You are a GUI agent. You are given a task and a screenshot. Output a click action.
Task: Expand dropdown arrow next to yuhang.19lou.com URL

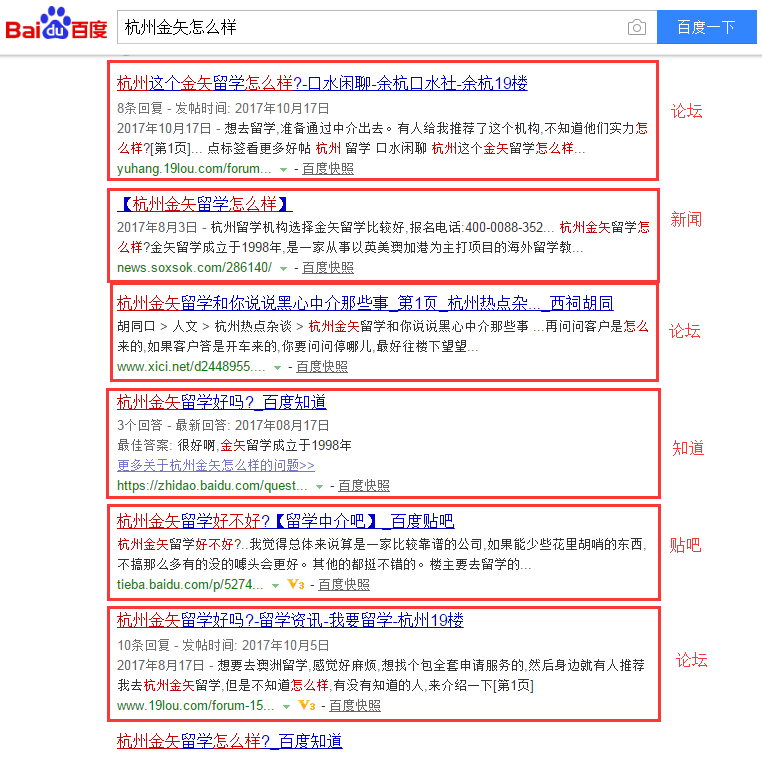[x=283, y=170]
